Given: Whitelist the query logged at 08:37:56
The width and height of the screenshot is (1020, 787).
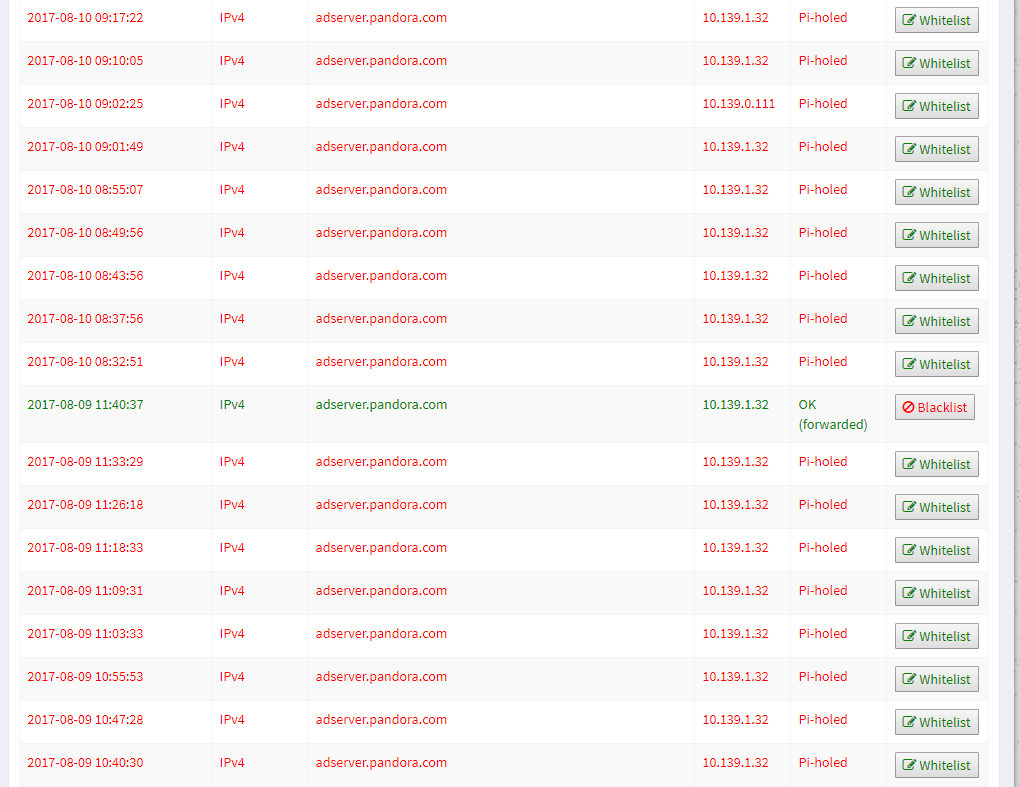Looking at the screenshot, I should pos(936,321).
